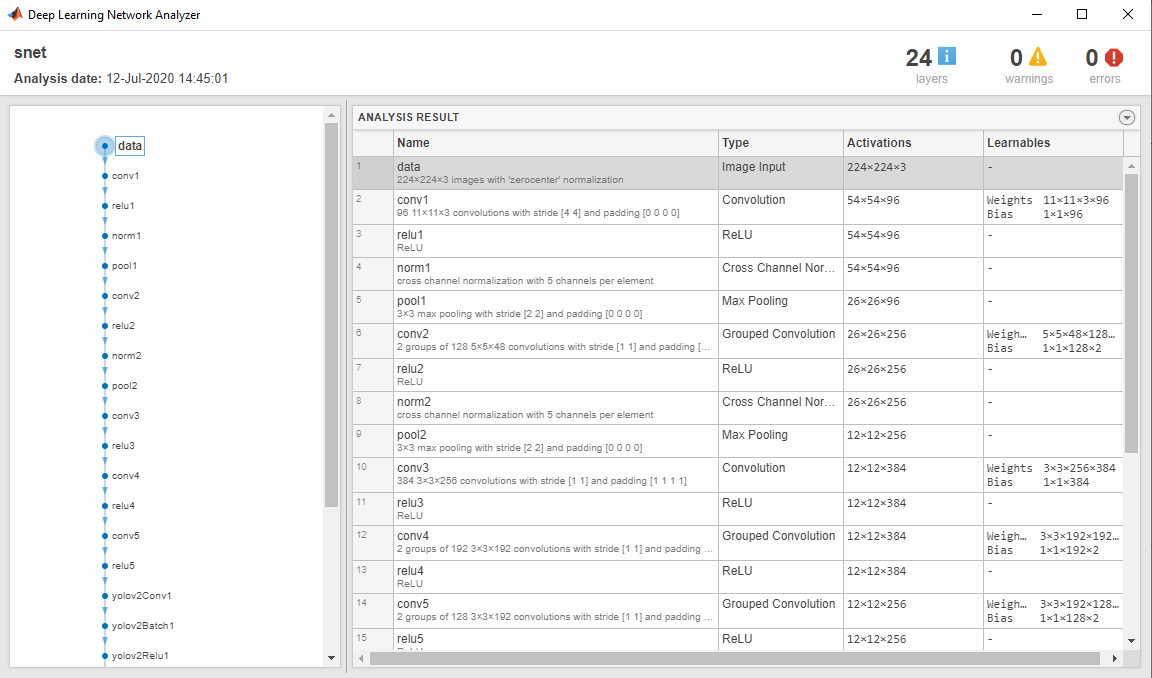
Task: Click the blue info icon beside 24 layers
Action: [x=947, y=56]
